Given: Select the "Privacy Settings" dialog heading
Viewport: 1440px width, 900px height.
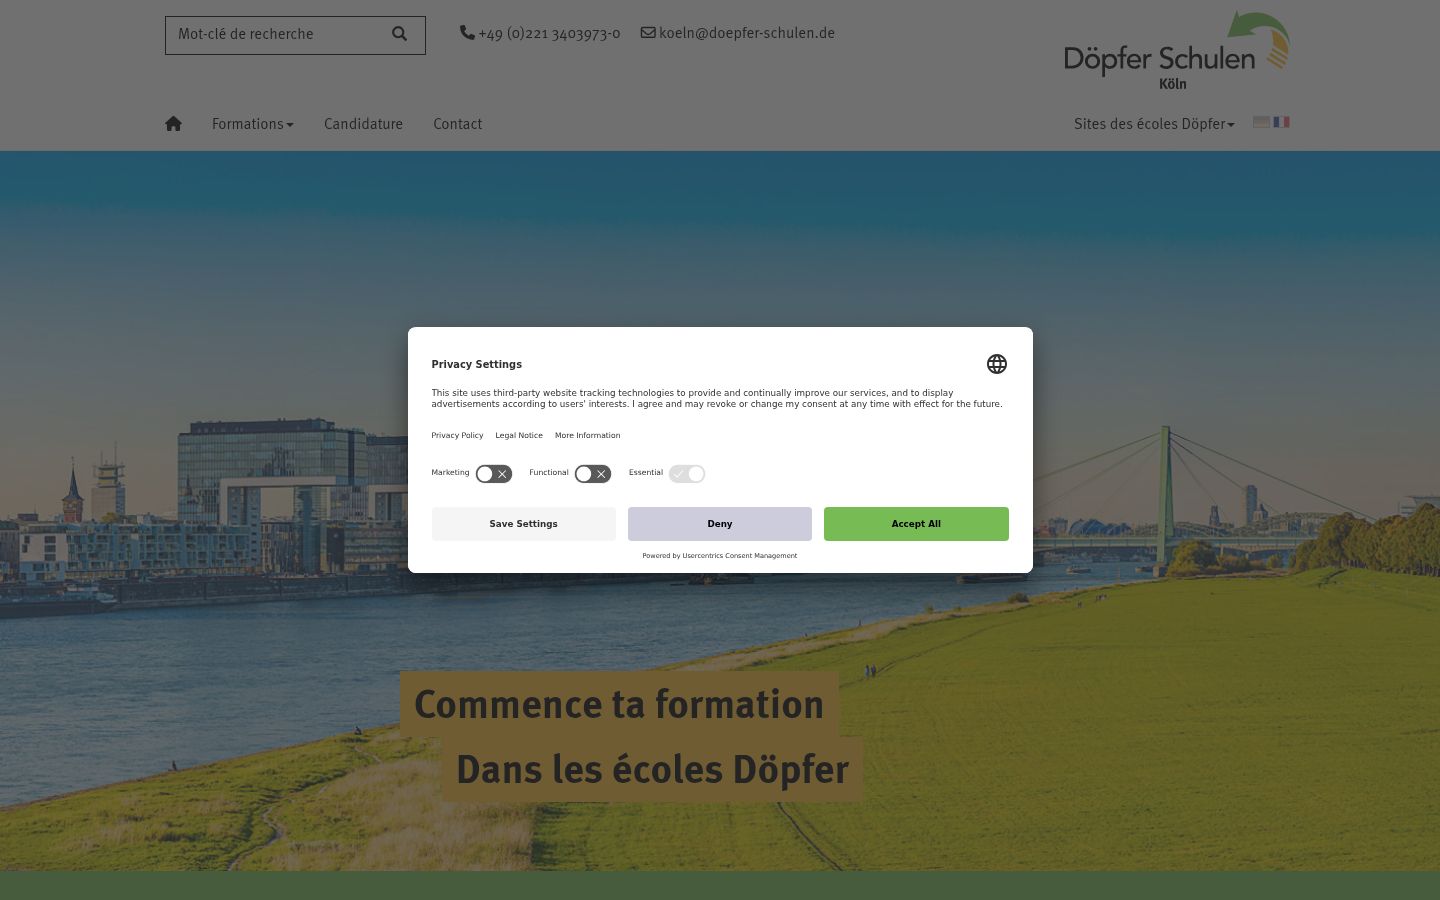Looking at the screenshot, I should [477, 365].
